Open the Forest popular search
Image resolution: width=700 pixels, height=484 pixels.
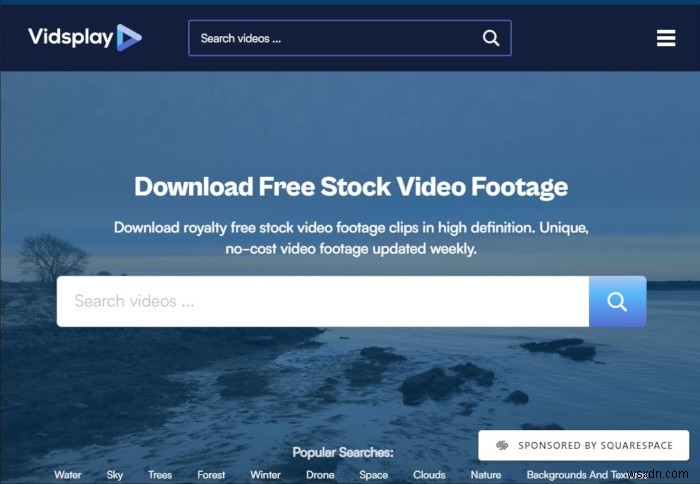coord(211,475)
